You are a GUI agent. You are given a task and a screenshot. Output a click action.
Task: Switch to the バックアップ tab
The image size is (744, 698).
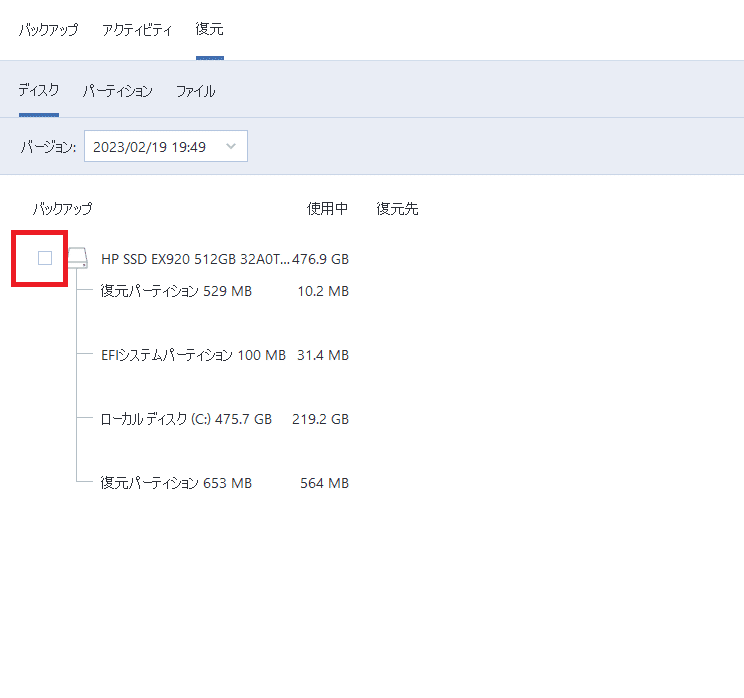click(48, 30)
